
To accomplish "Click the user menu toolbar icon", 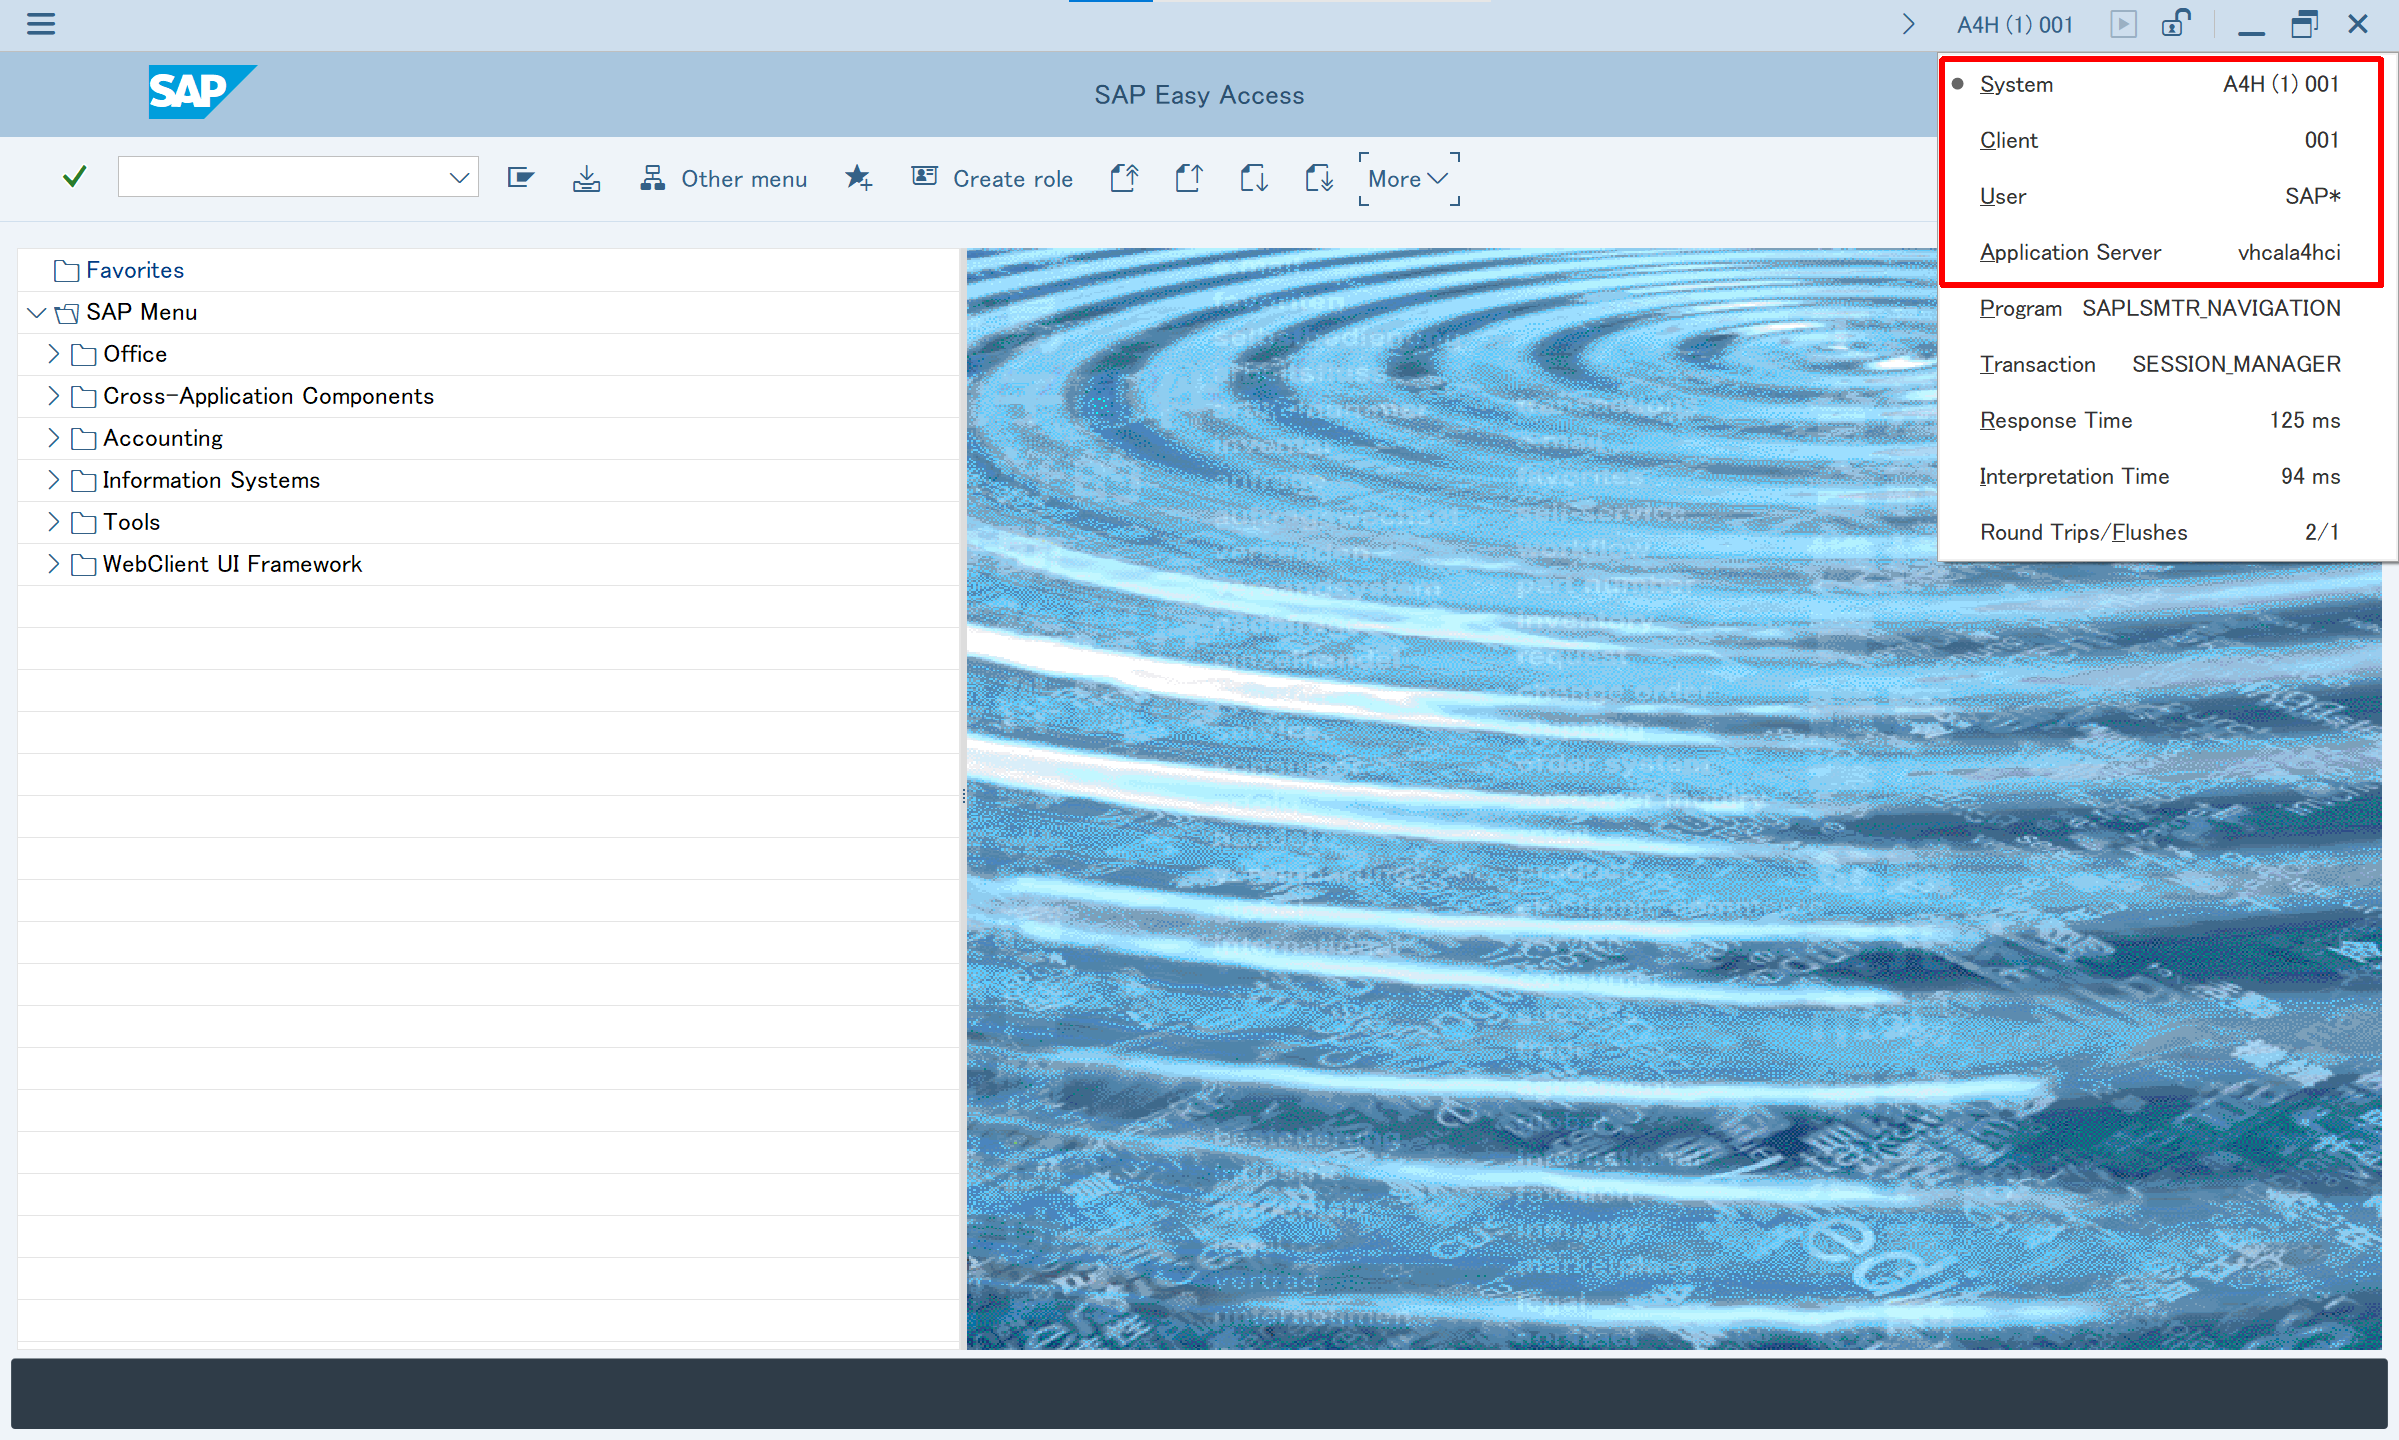I will [x=521, y=178].
